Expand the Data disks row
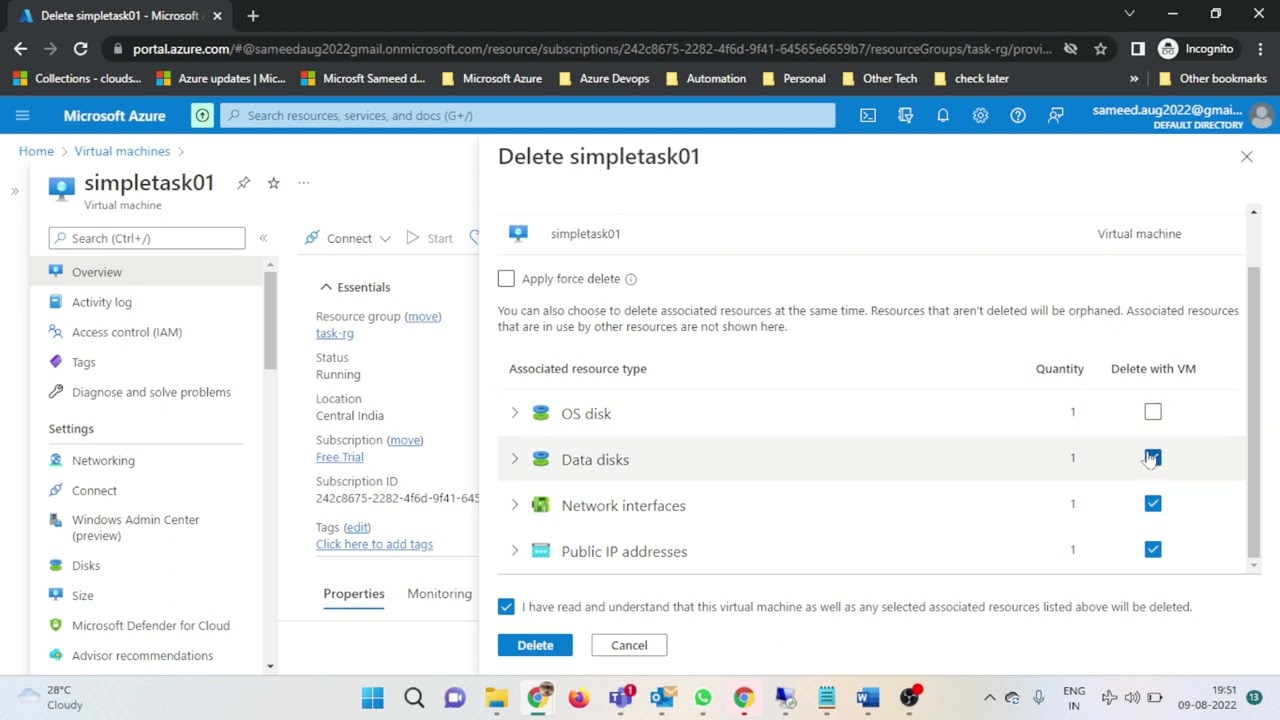The image size is (1280, 720). click(x=515, y=459)
